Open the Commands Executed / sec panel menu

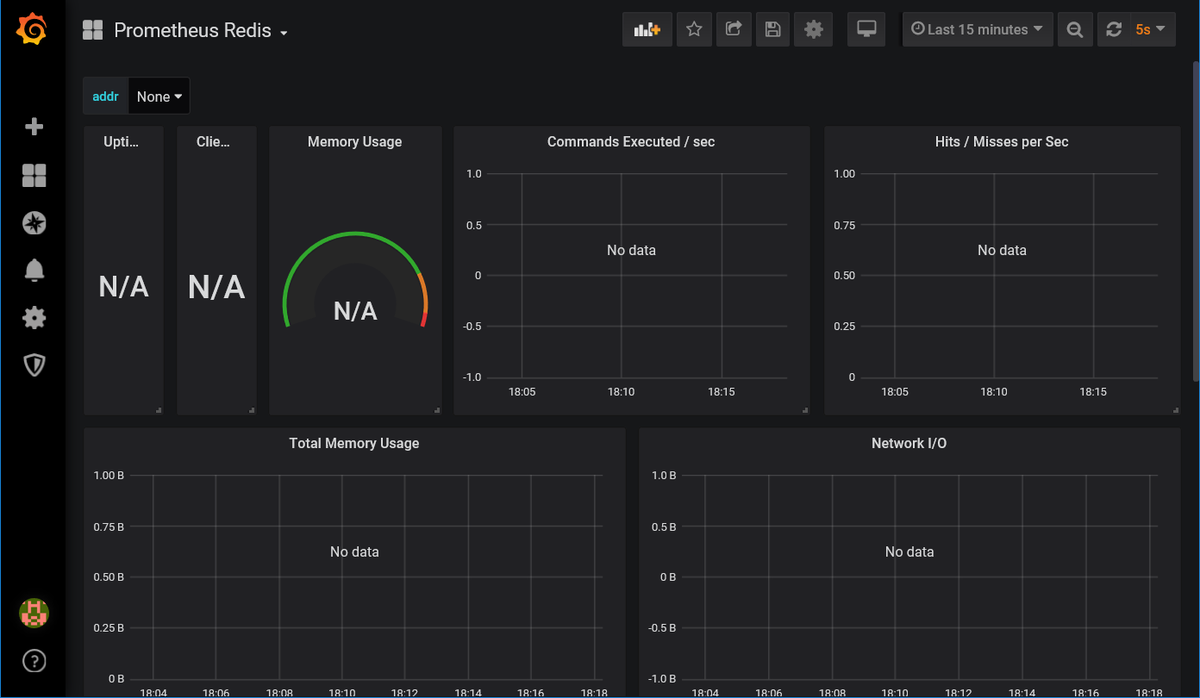click(x=631, y=142)
